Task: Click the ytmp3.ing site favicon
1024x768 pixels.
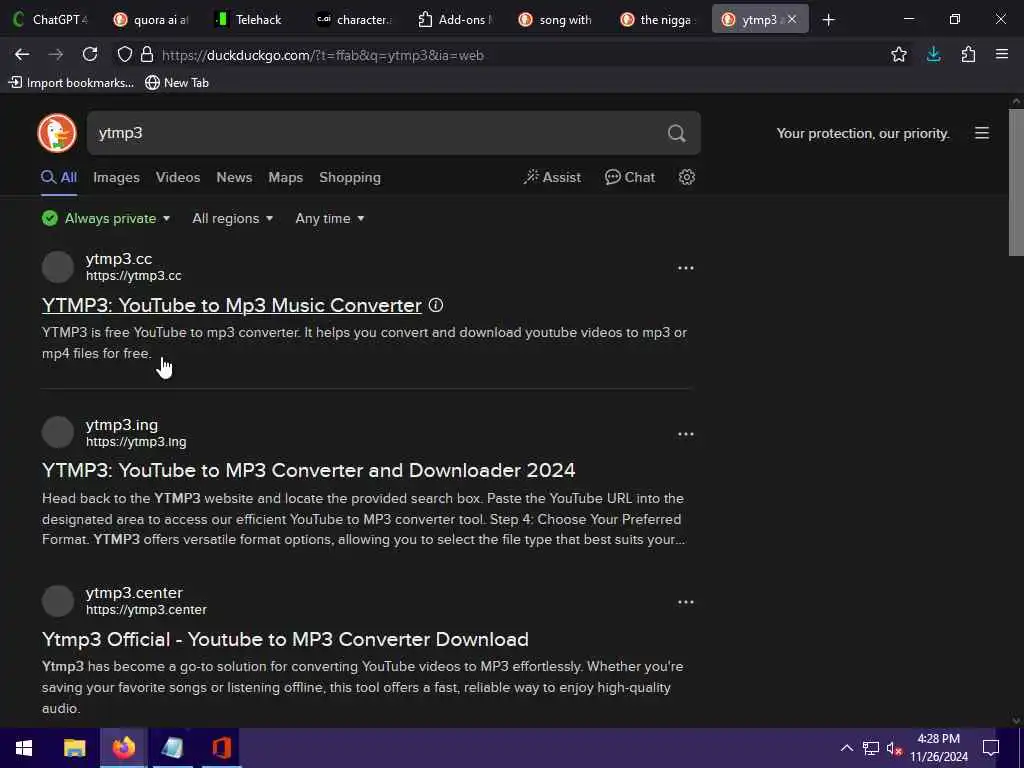Action: [57, 432]
